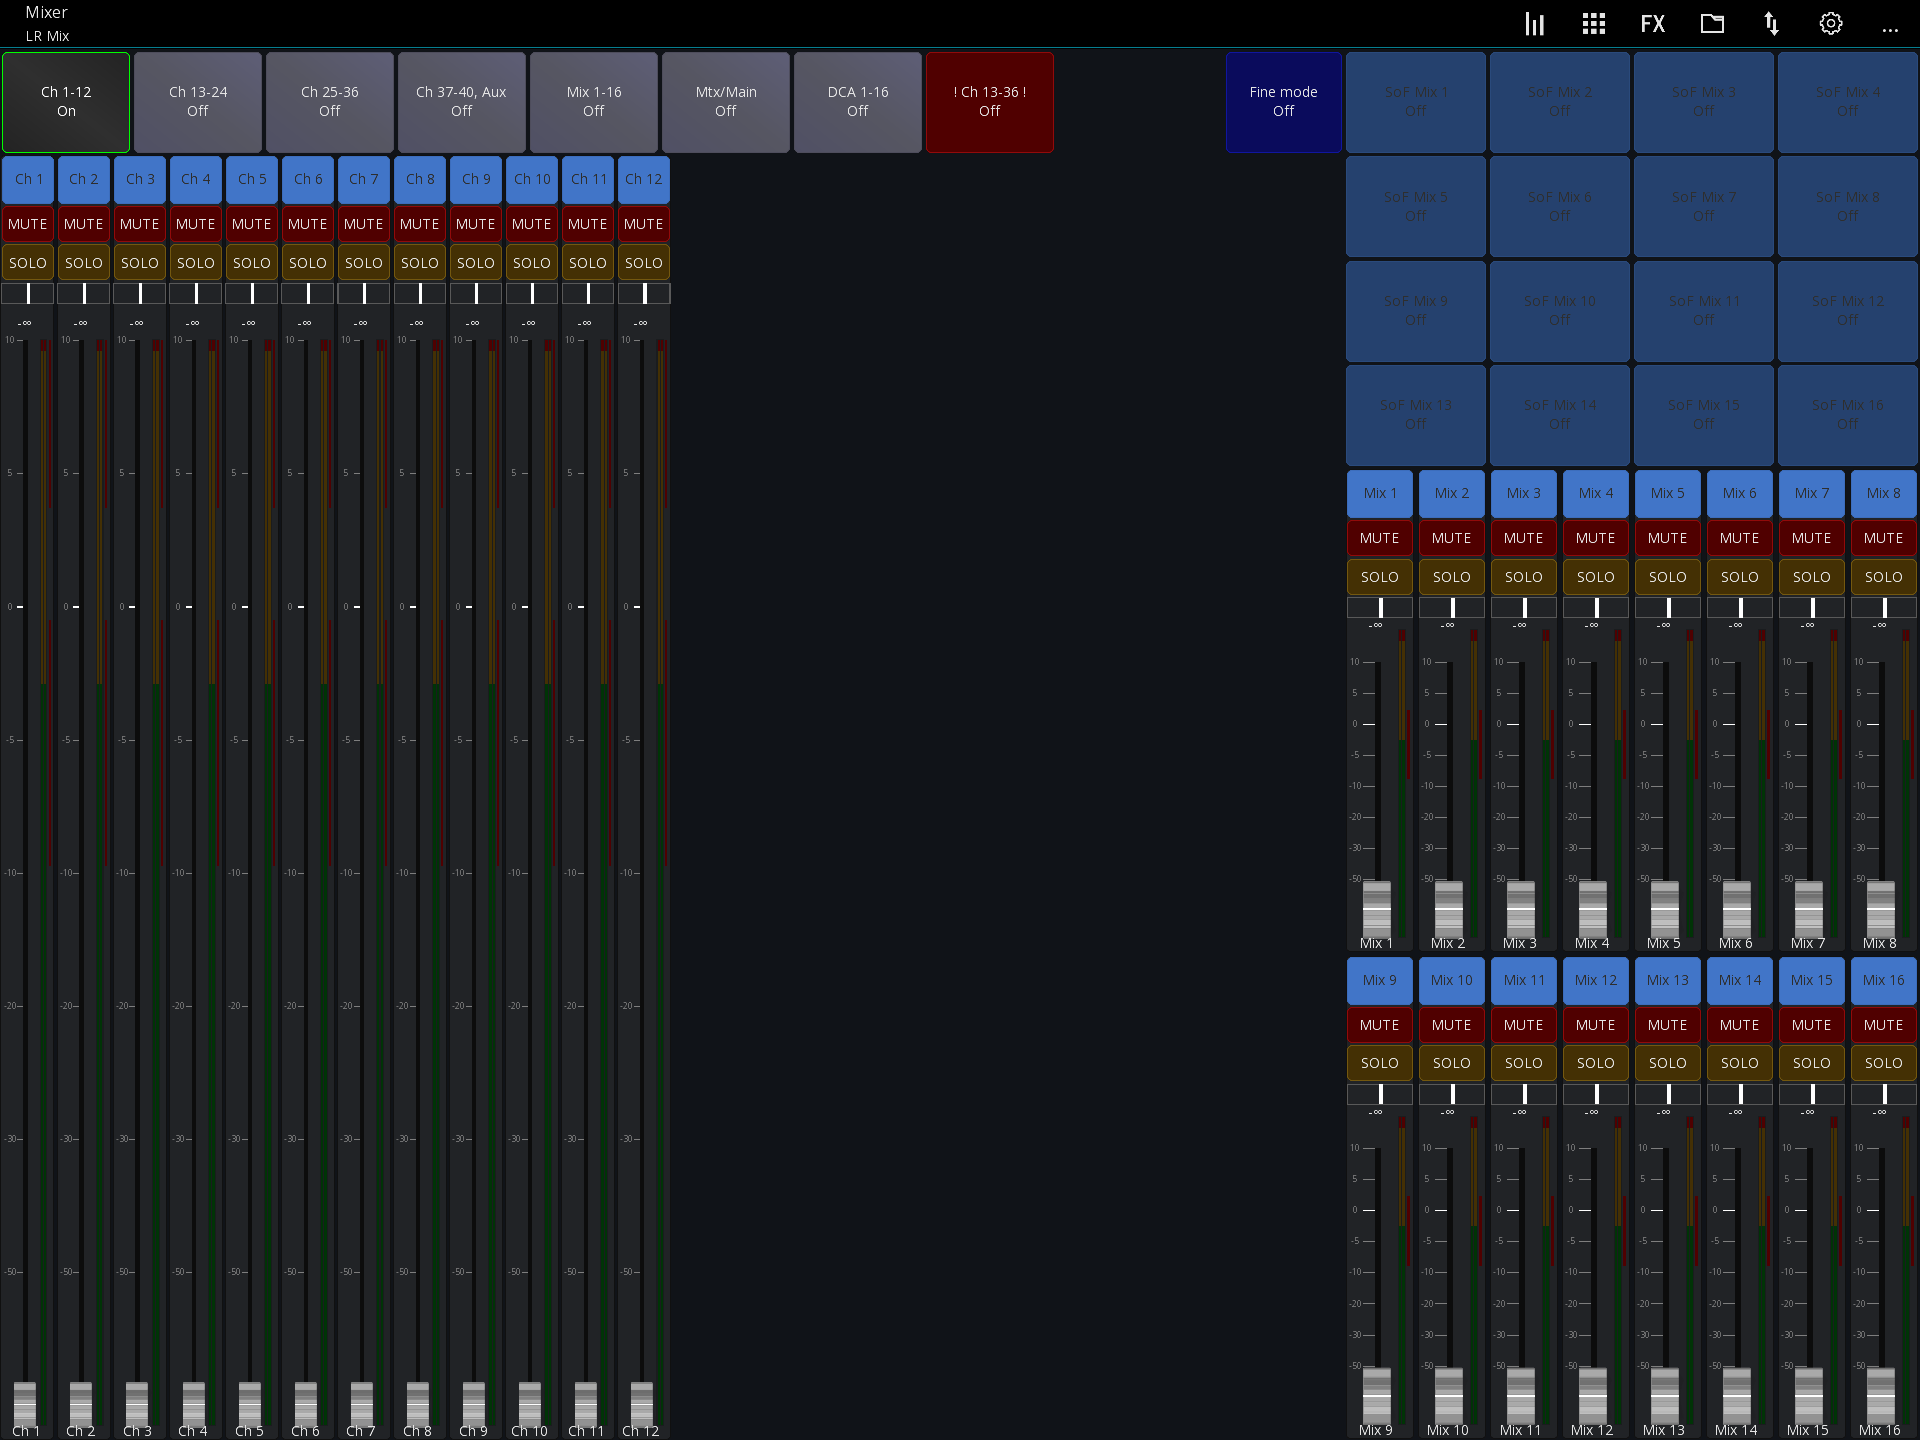Enable sends on fader for SoF Mix 1

click(x=1415, y=101)
